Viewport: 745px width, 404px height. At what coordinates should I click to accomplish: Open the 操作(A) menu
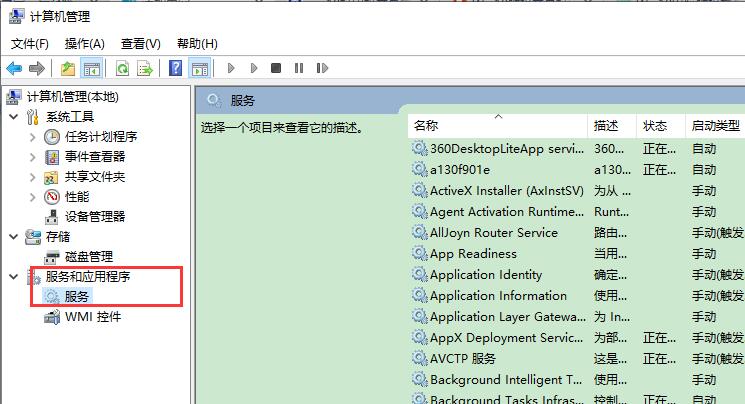(x=85, y=44)
